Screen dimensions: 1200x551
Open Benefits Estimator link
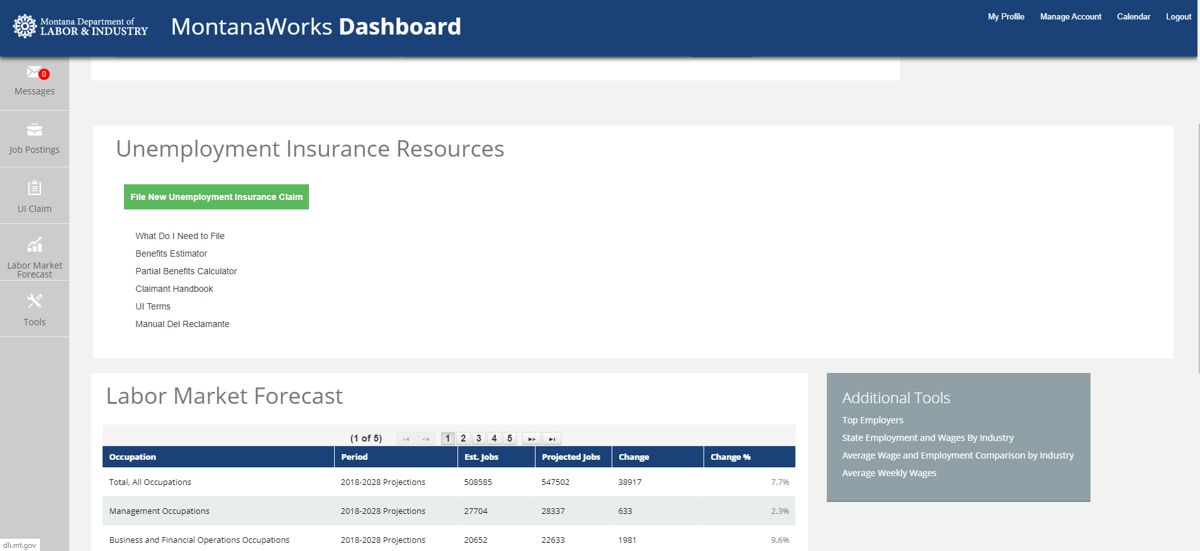(171, 254)
